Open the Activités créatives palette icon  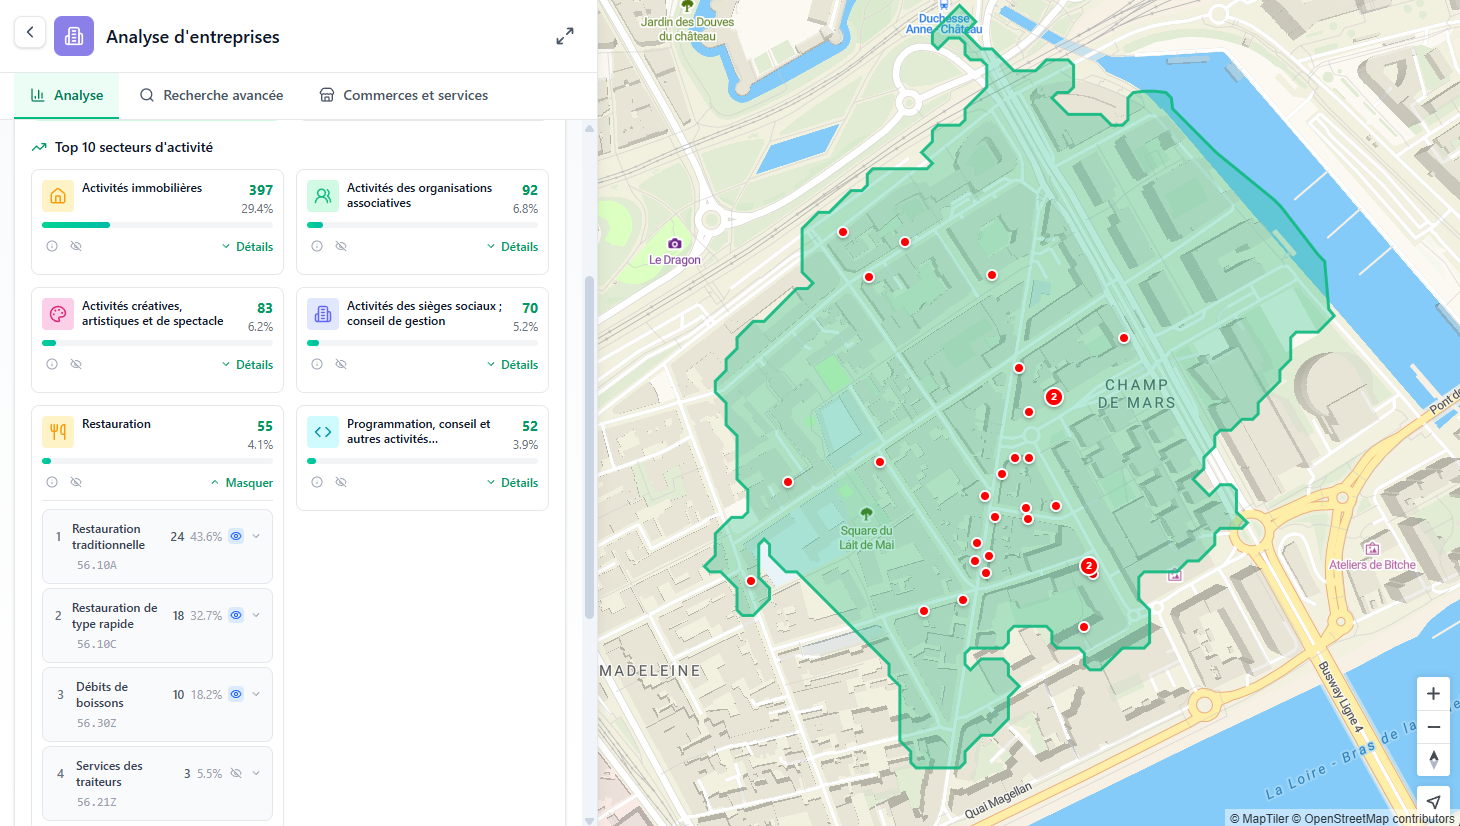(x=57, y=313)
